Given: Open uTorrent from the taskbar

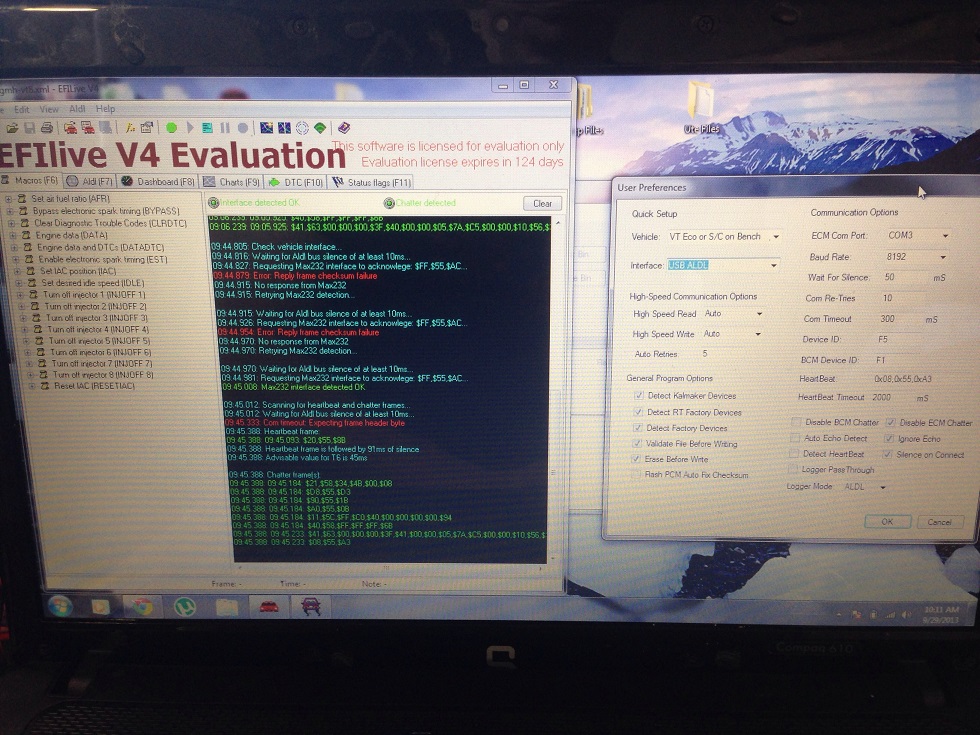Looking at the screenshot, I should click(185, 607).
